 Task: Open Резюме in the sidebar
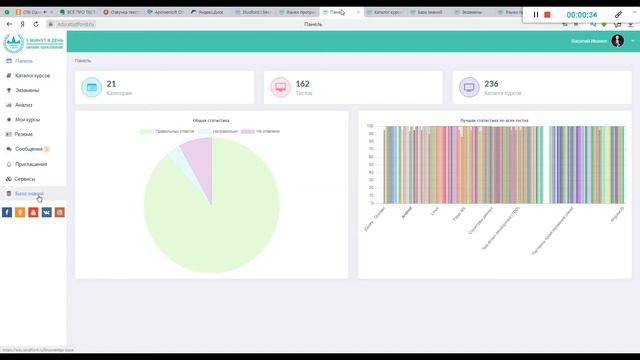tap(24, 134)
